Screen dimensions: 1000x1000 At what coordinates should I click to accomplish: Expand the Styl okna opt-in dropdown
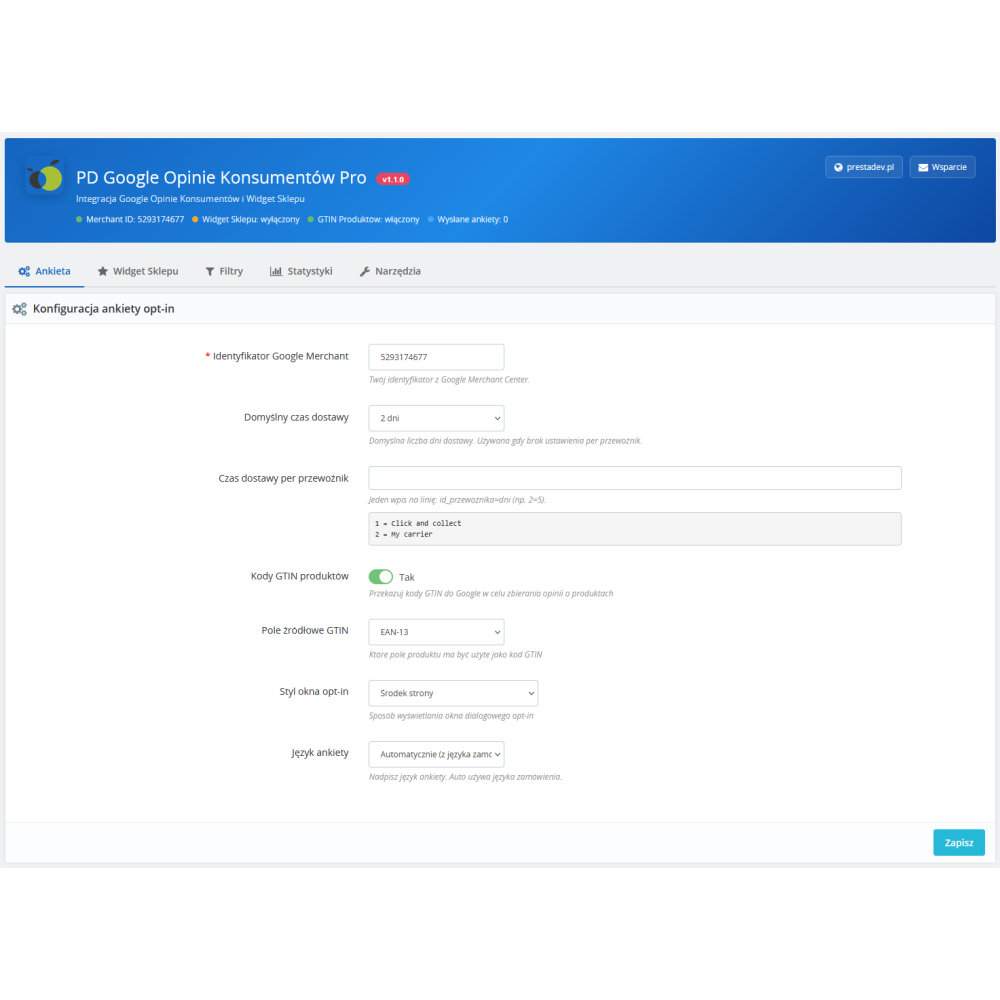[453, 693]
